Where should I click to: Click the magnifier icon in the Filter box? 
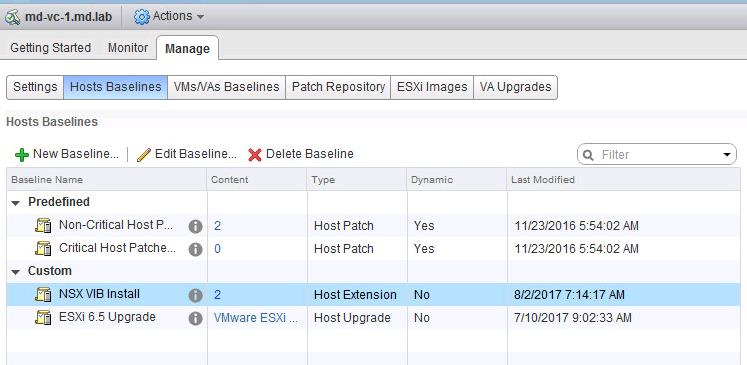588,155
